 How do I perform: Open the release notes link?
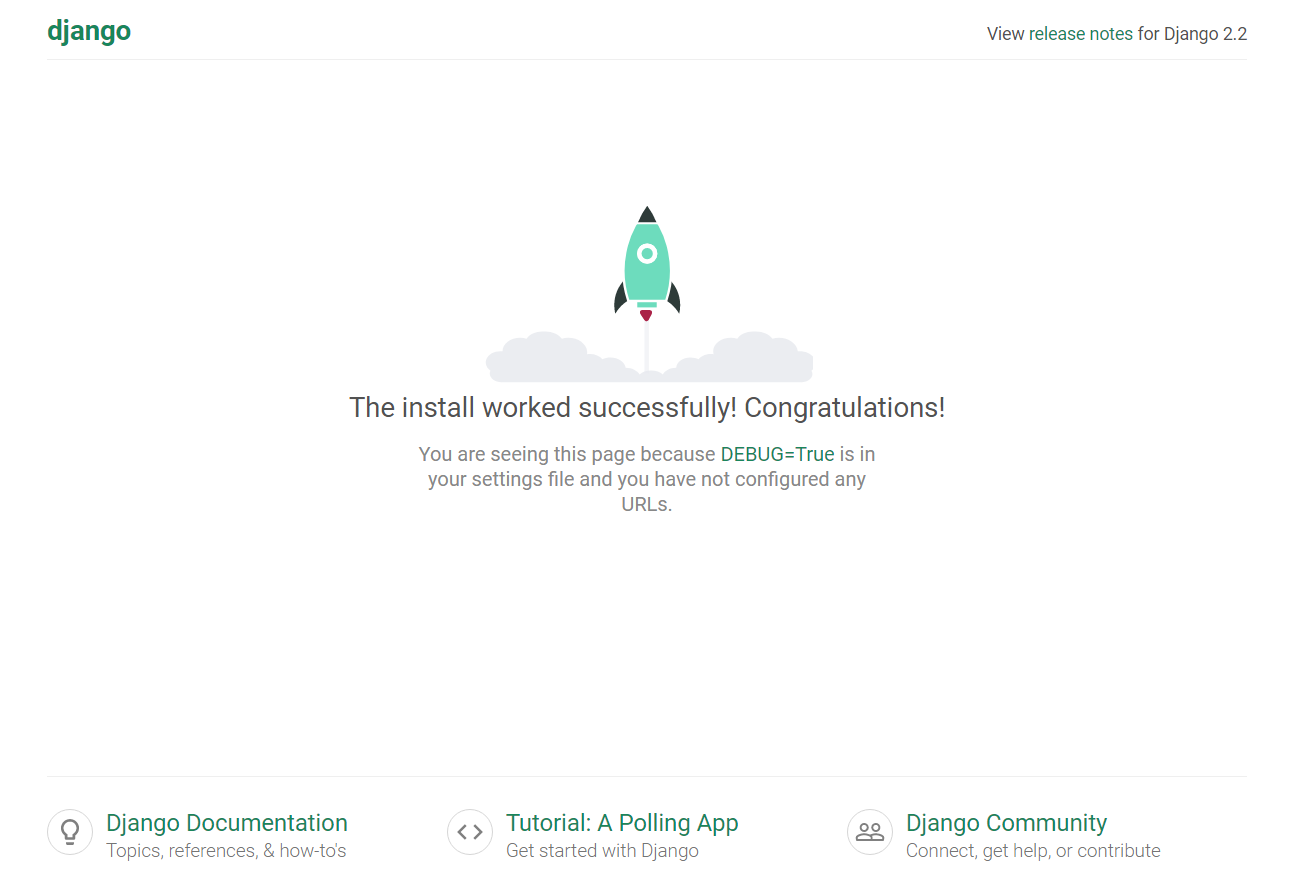point(1080,34)
